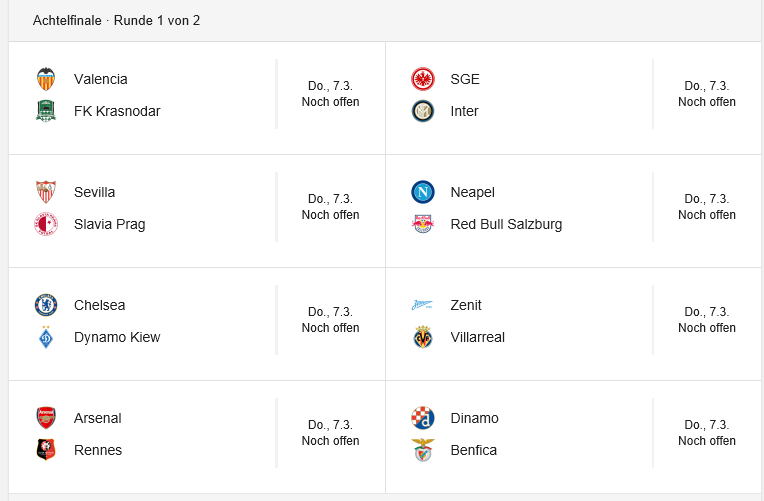This screenshot has width=764, height=501.
Task: Click the Arsenal cannon crest
Action: (x=46, y=418)
